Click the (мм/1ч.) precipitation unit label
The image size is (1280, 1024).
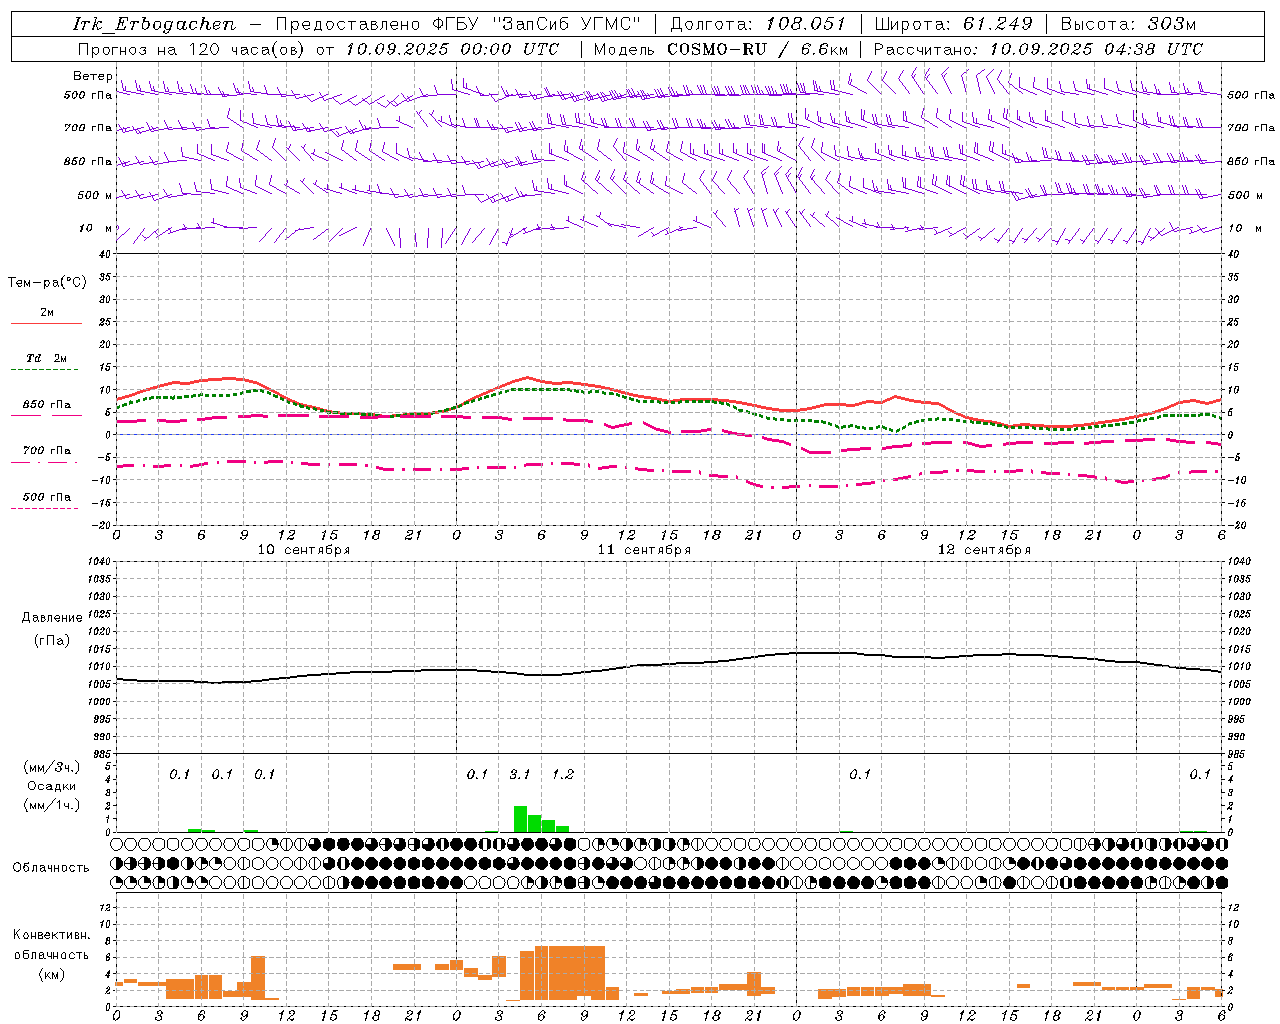pyautogui.click(x=52, y=805)
